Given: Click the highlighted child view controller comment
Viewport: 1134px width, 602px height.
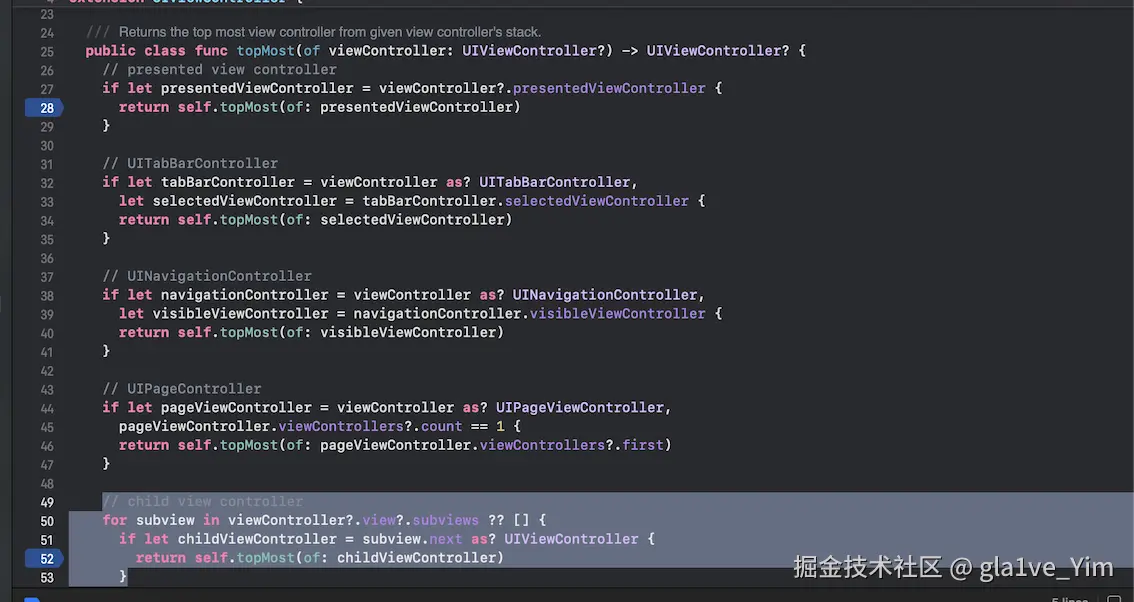Looking at the screenshot, I should pyautogui.click(x=203, y=501).
